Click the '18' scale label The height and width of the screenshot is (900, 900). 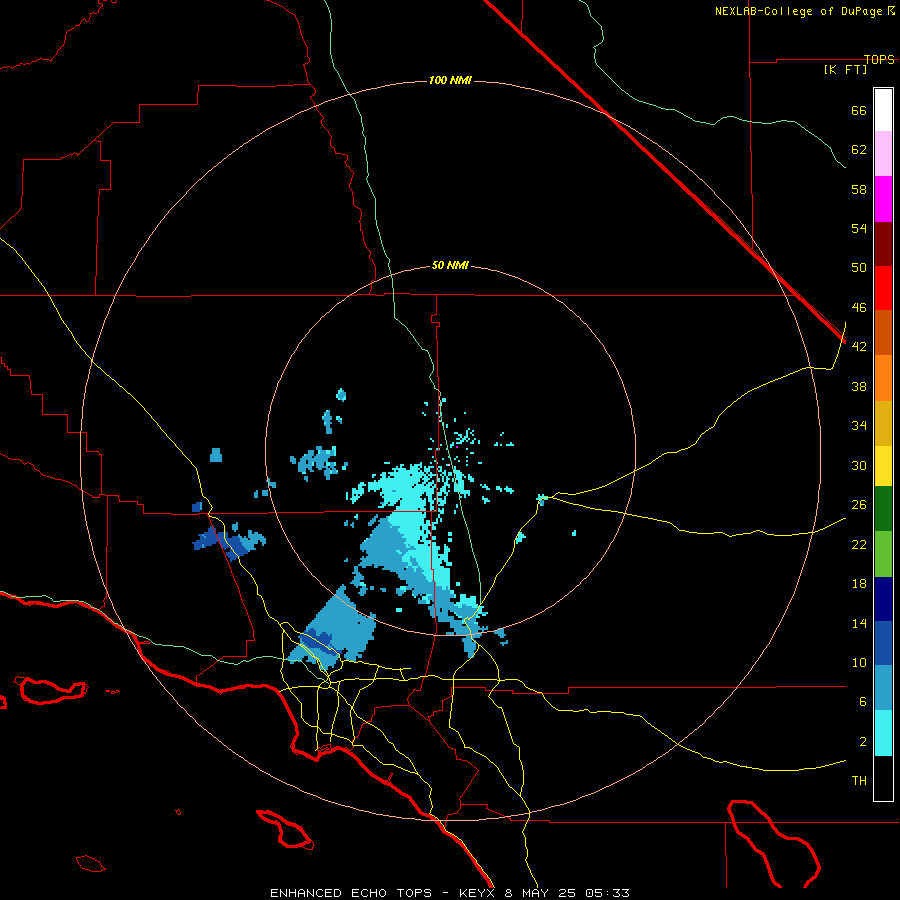coord(859,584)
